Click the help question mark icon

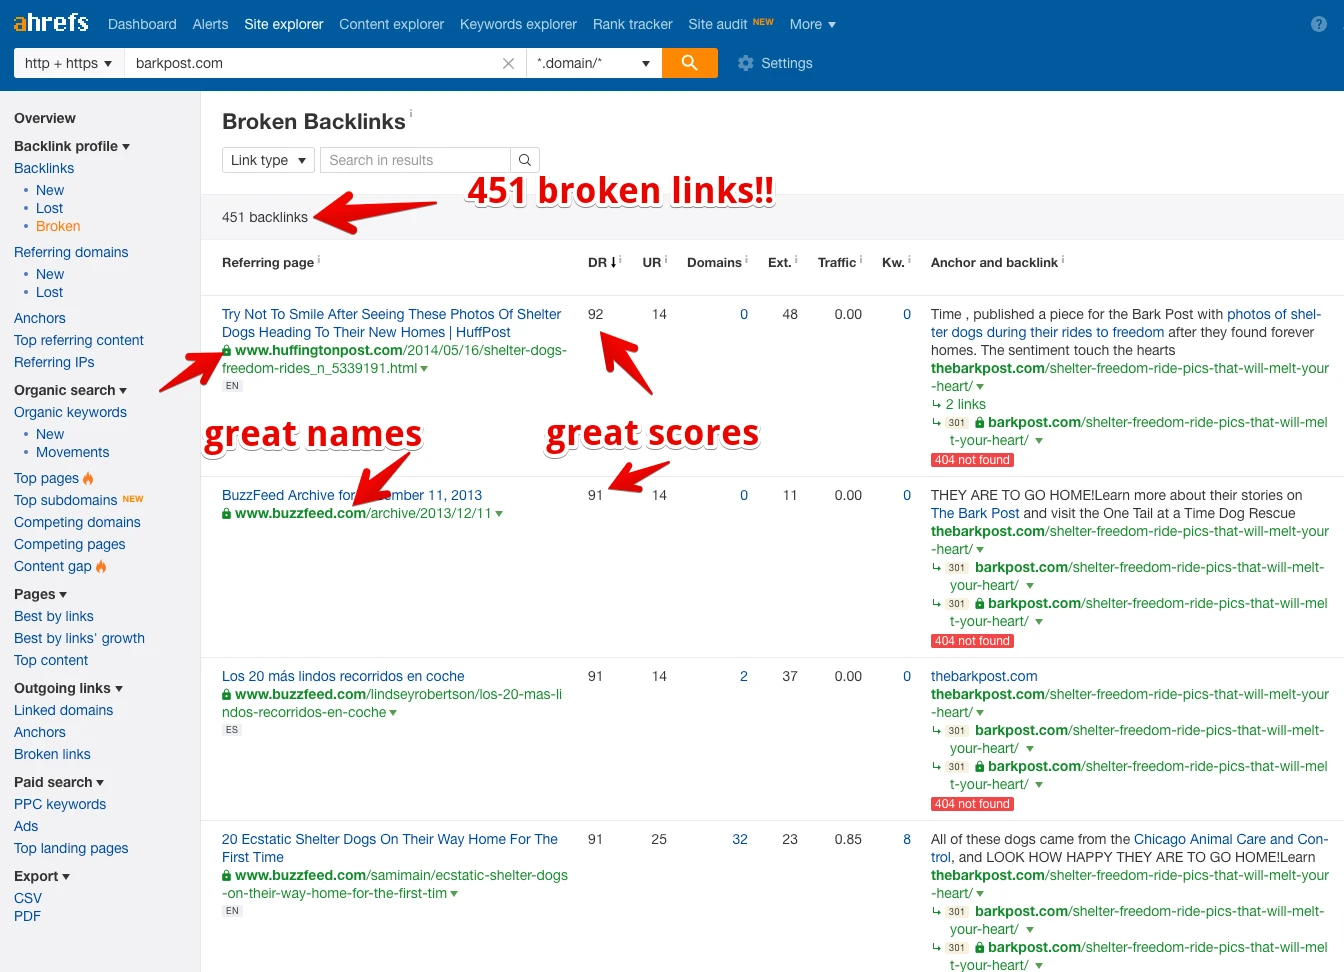(x=1318, y=23)
